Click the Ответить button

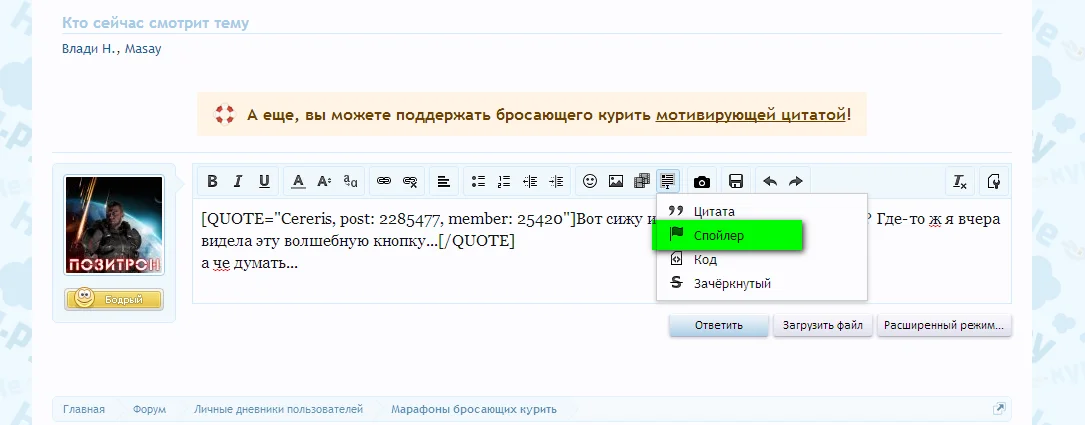tap(718, 325)
